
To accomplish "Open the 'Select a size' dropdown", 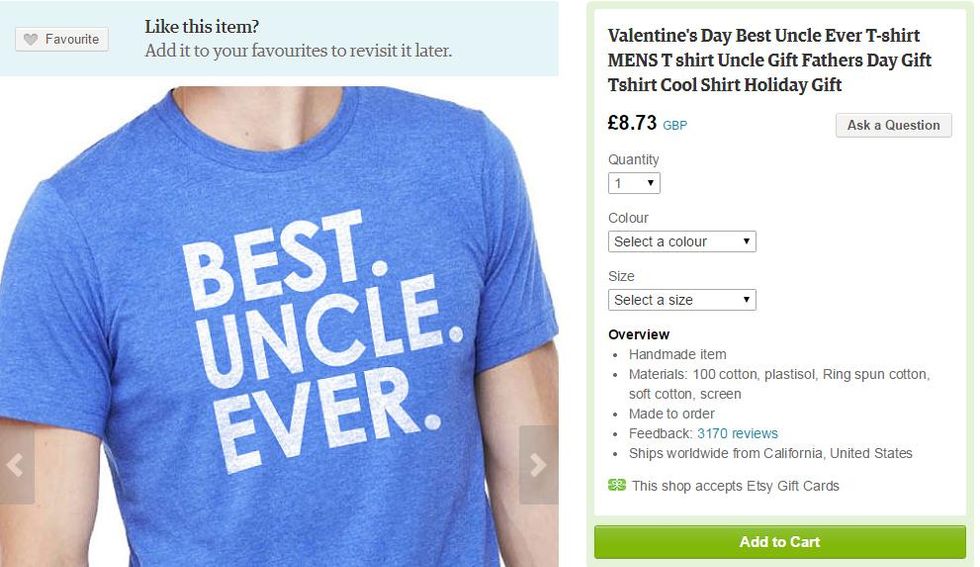I will 682,300.
